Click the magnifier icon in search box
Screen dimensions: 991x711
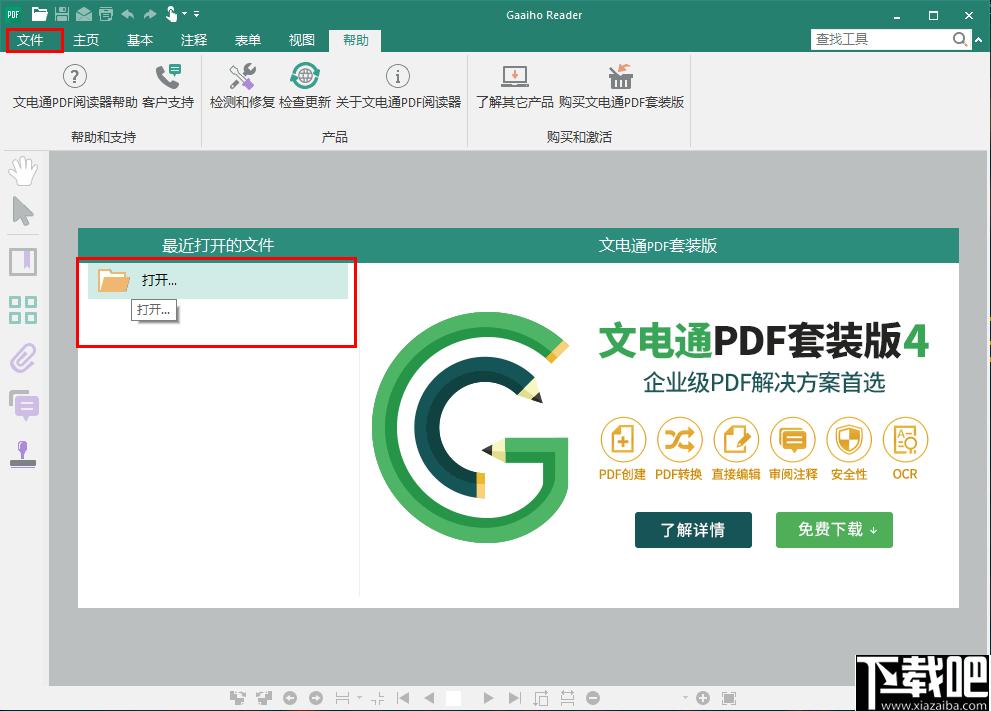[960, 40]
